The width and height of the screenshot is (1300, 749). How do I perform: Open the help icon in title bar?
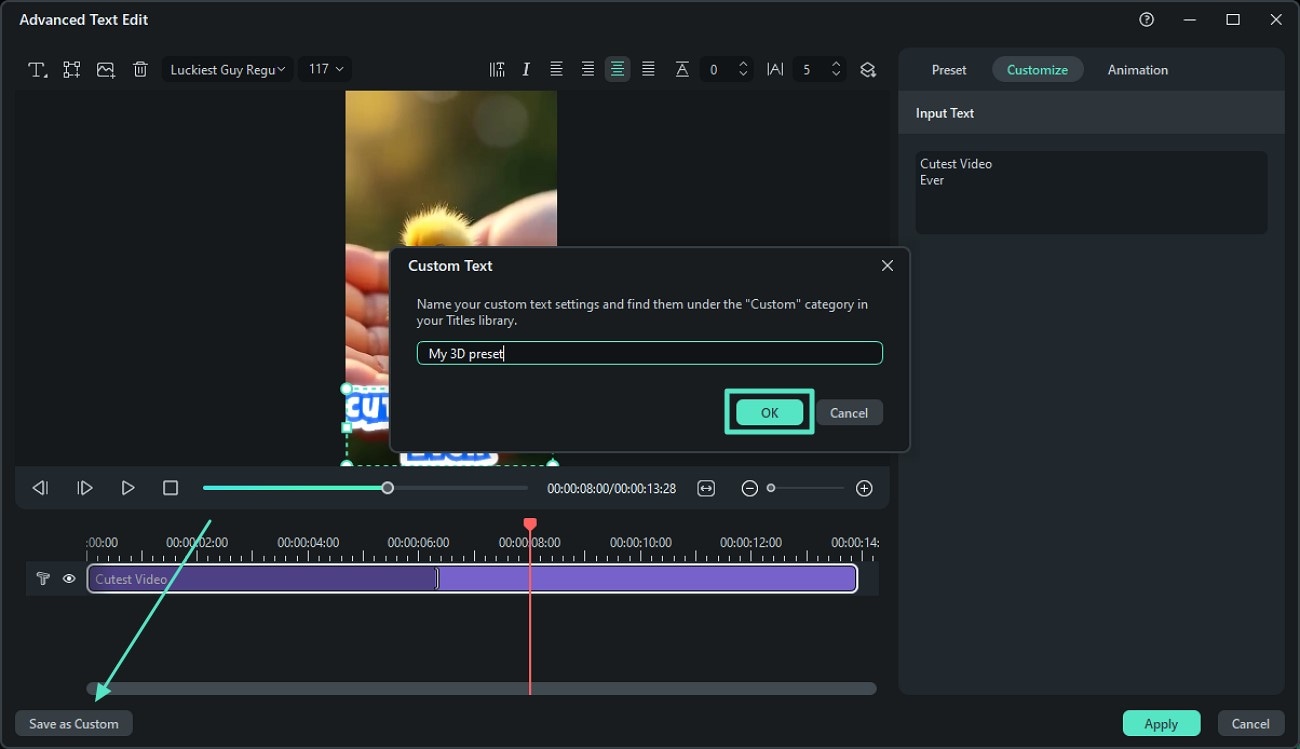pos(1147,20)
